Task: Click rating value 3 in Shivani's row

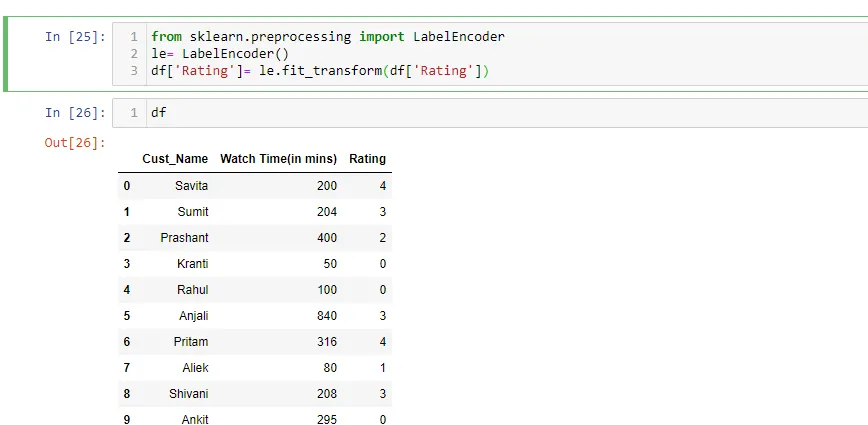Action: 383,393
